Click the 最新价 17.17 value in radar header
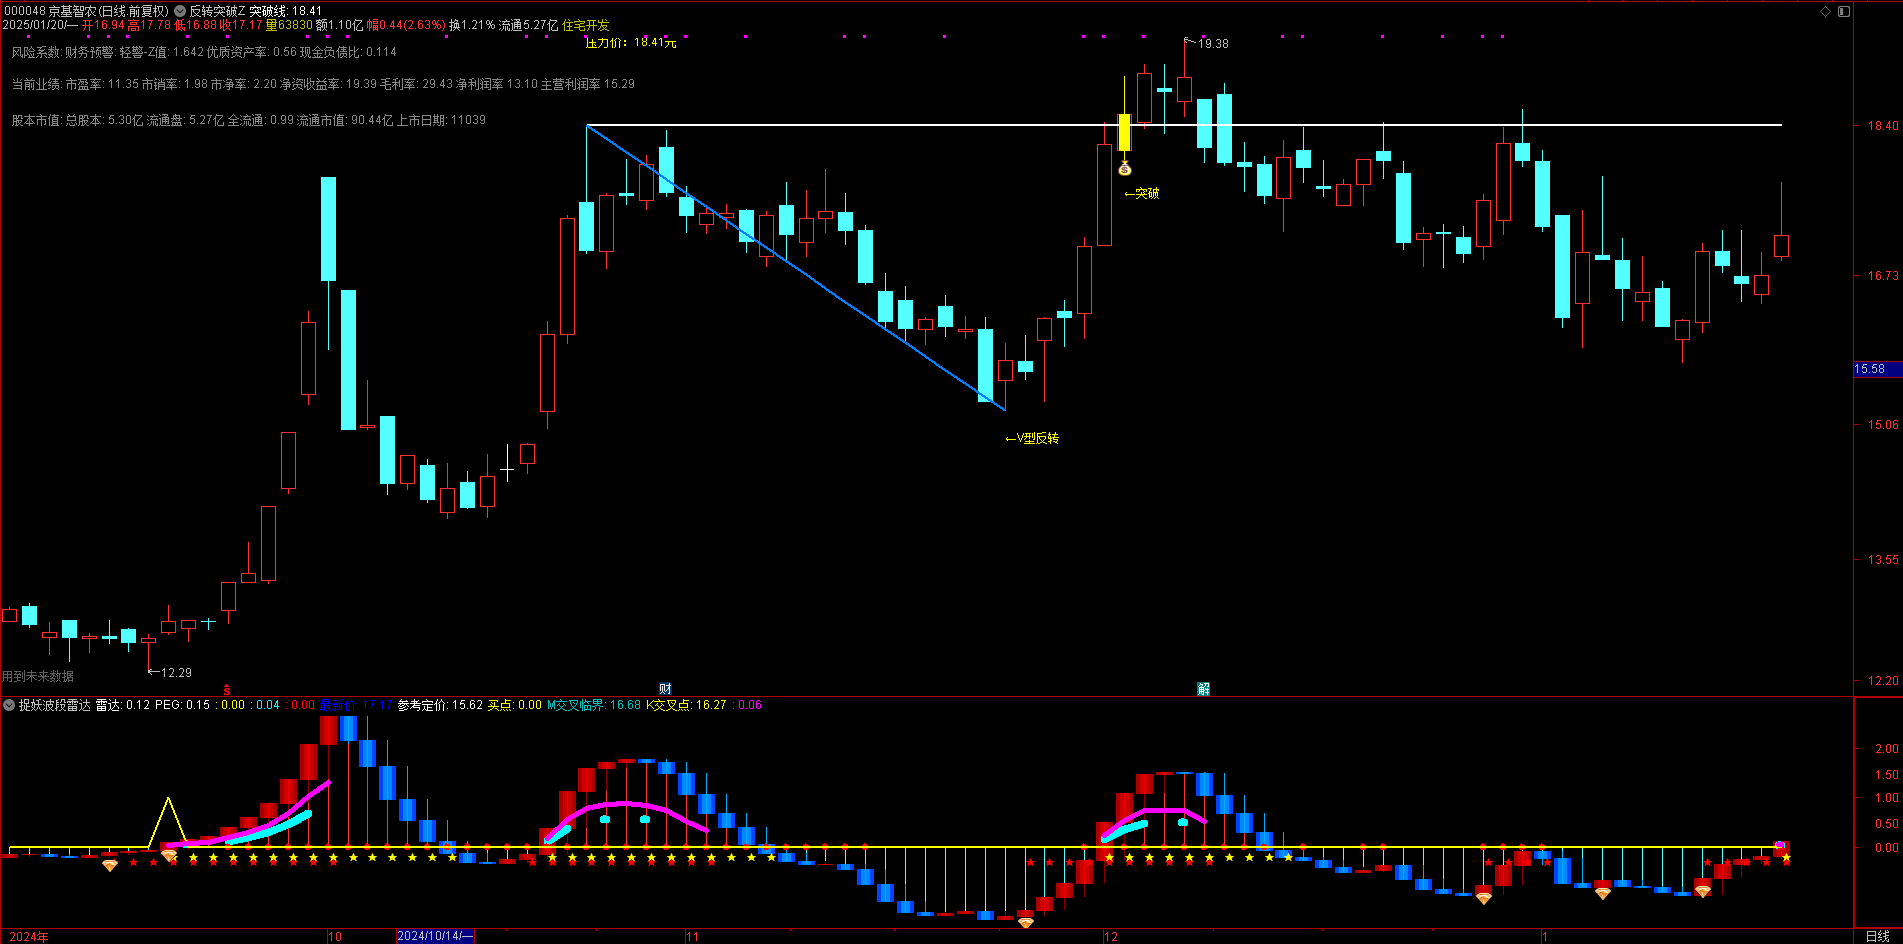The height and width of the screenshot is (944, 1903). 356,705
